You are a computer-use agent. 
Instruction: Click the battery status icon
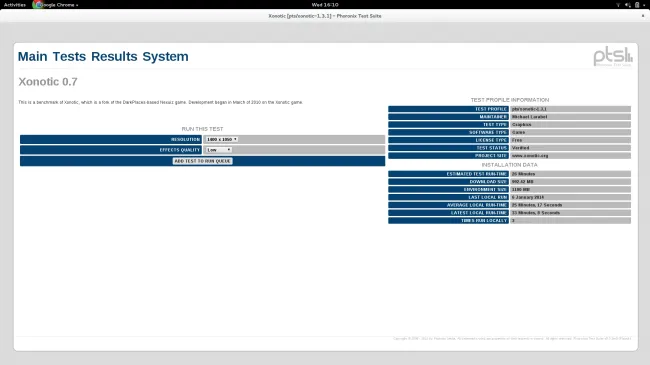[x=637, y=5]
